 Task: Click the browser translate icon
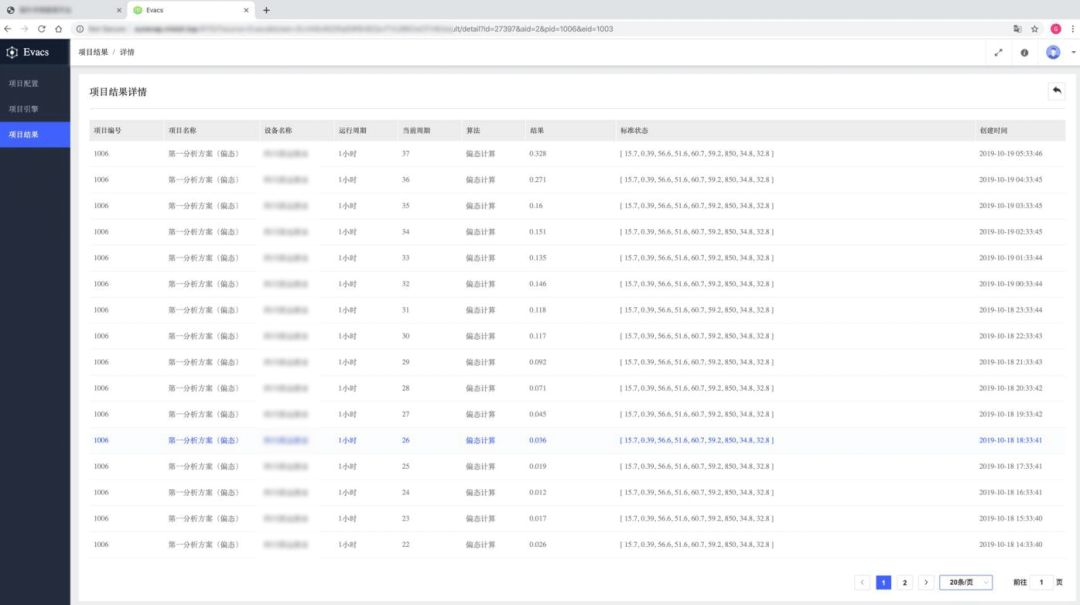tap(1017, 29)
